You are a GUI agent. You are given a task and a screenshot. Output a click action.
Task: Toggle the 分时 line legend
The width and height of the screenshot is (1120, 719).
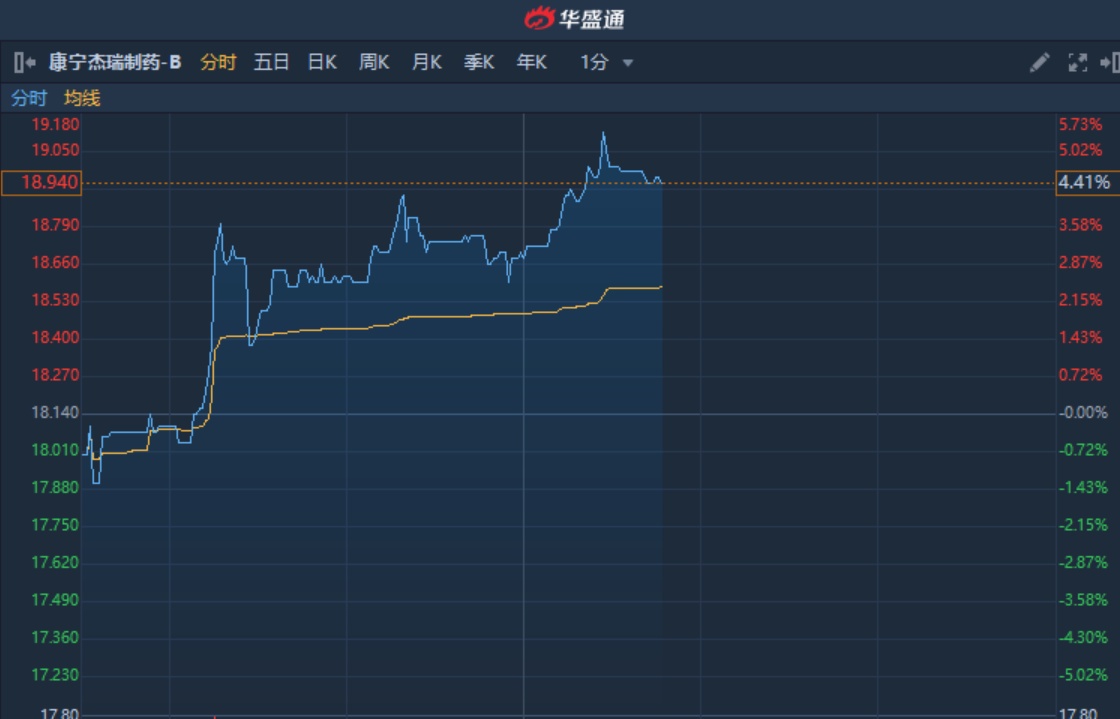pos(29,98)
